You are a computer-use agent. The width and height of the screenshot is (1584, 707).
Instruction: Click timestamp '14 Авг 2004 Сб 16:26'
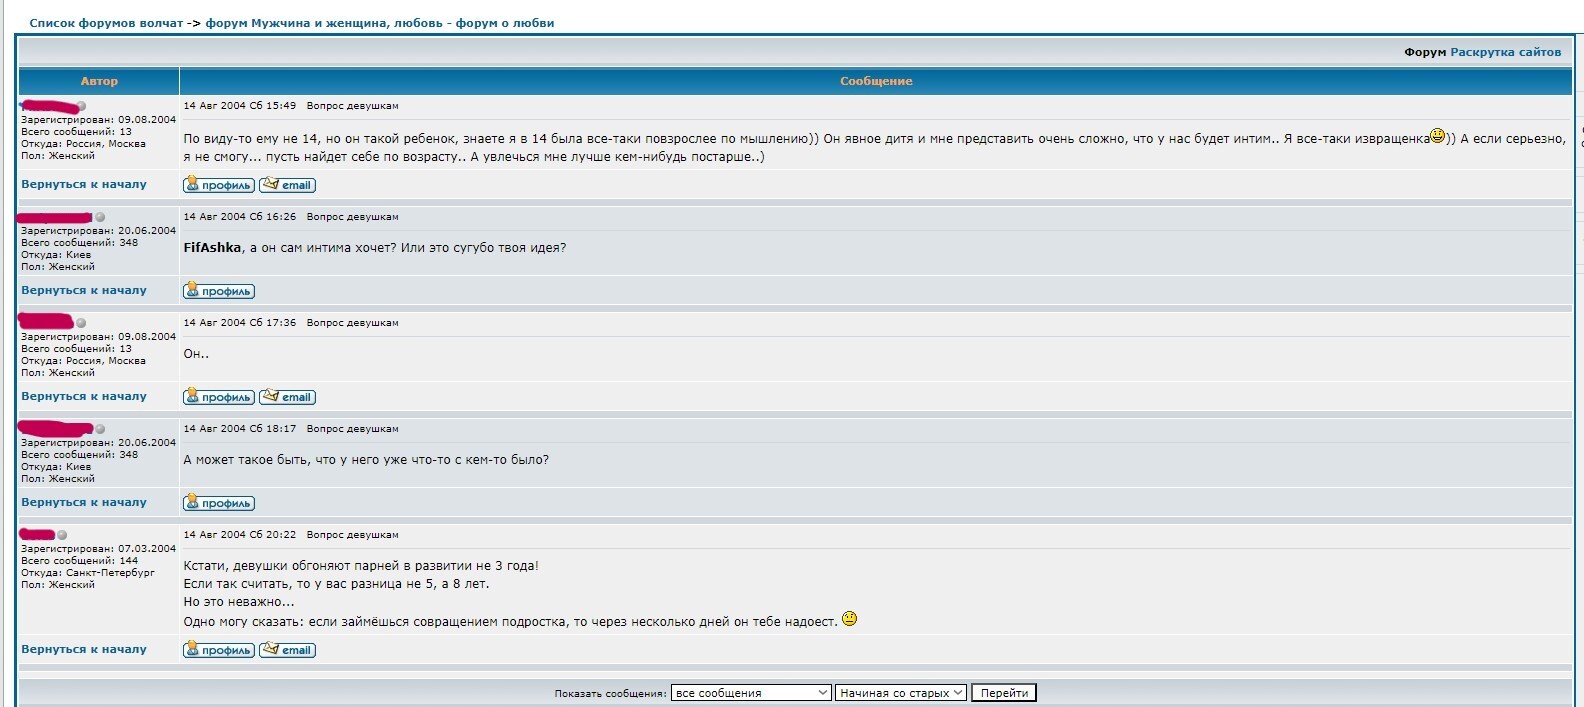pyautogui.click(x=240, y=216)
